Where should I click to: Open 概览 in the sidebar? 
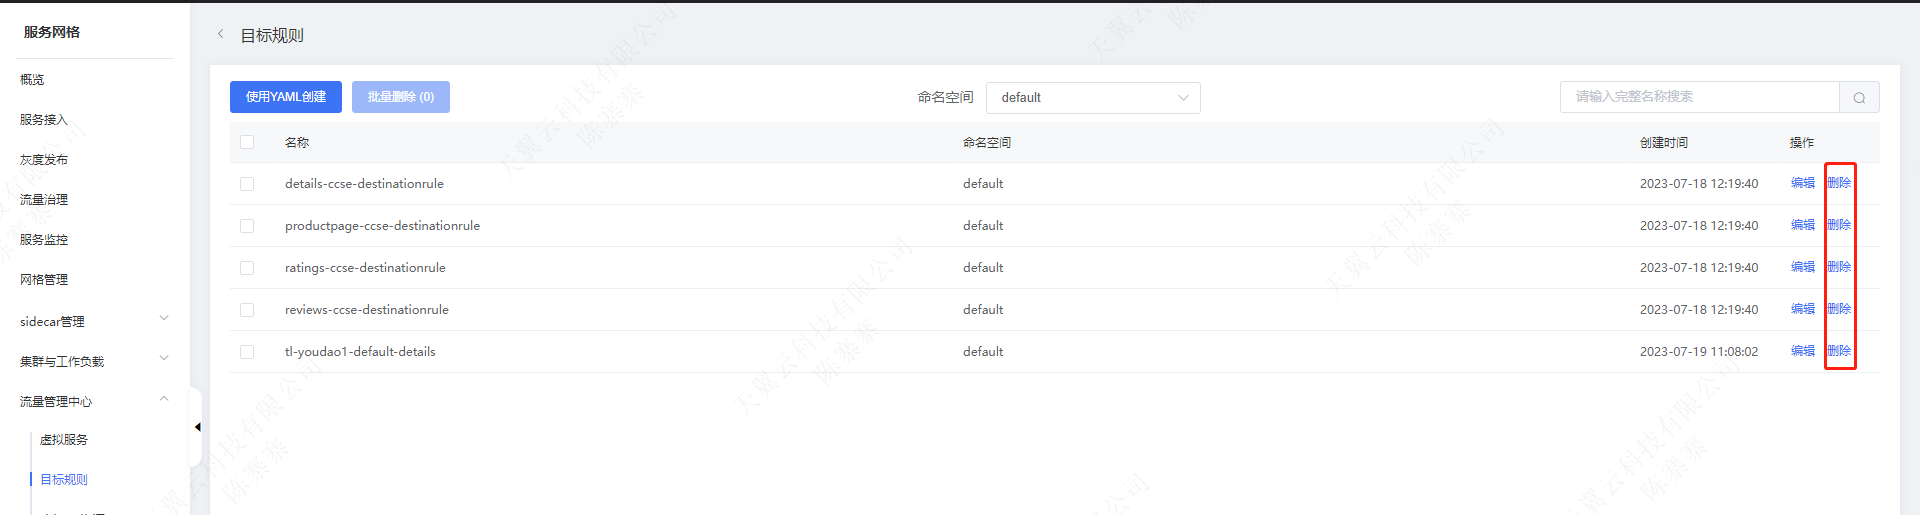(32, 79)
